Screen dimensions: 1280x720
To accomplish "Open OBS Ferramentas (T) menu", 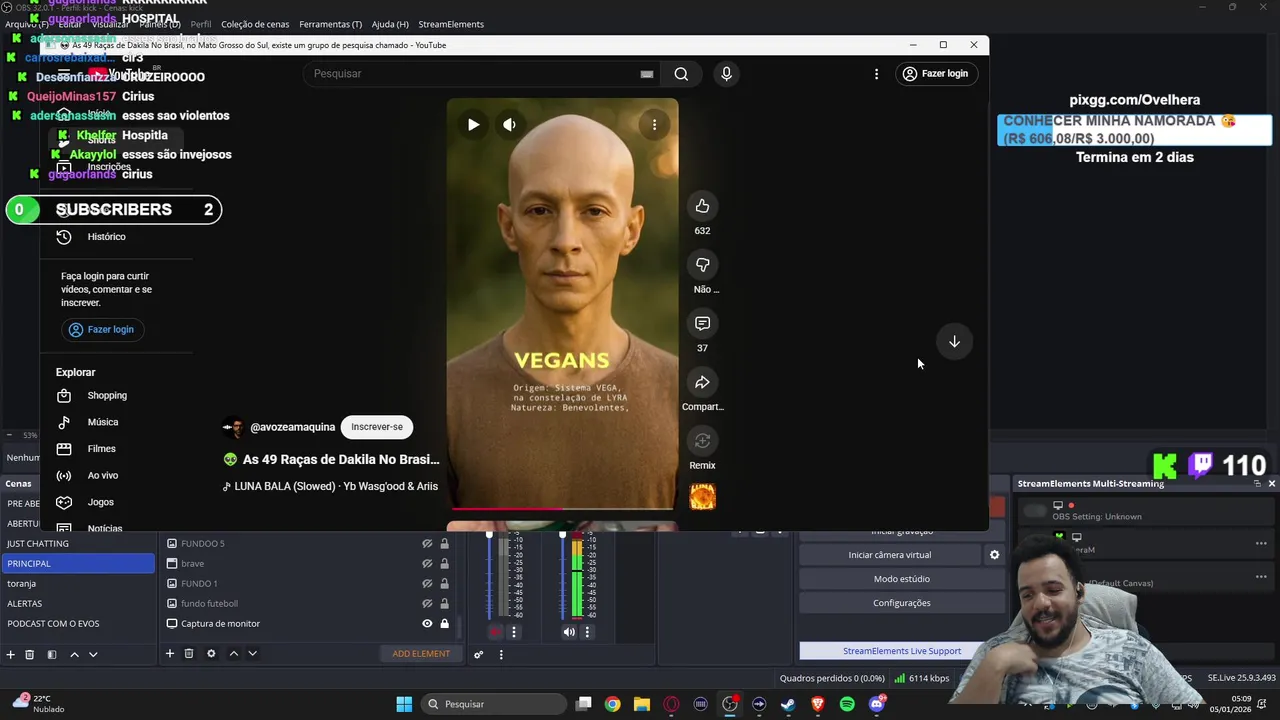I will 331,24.
